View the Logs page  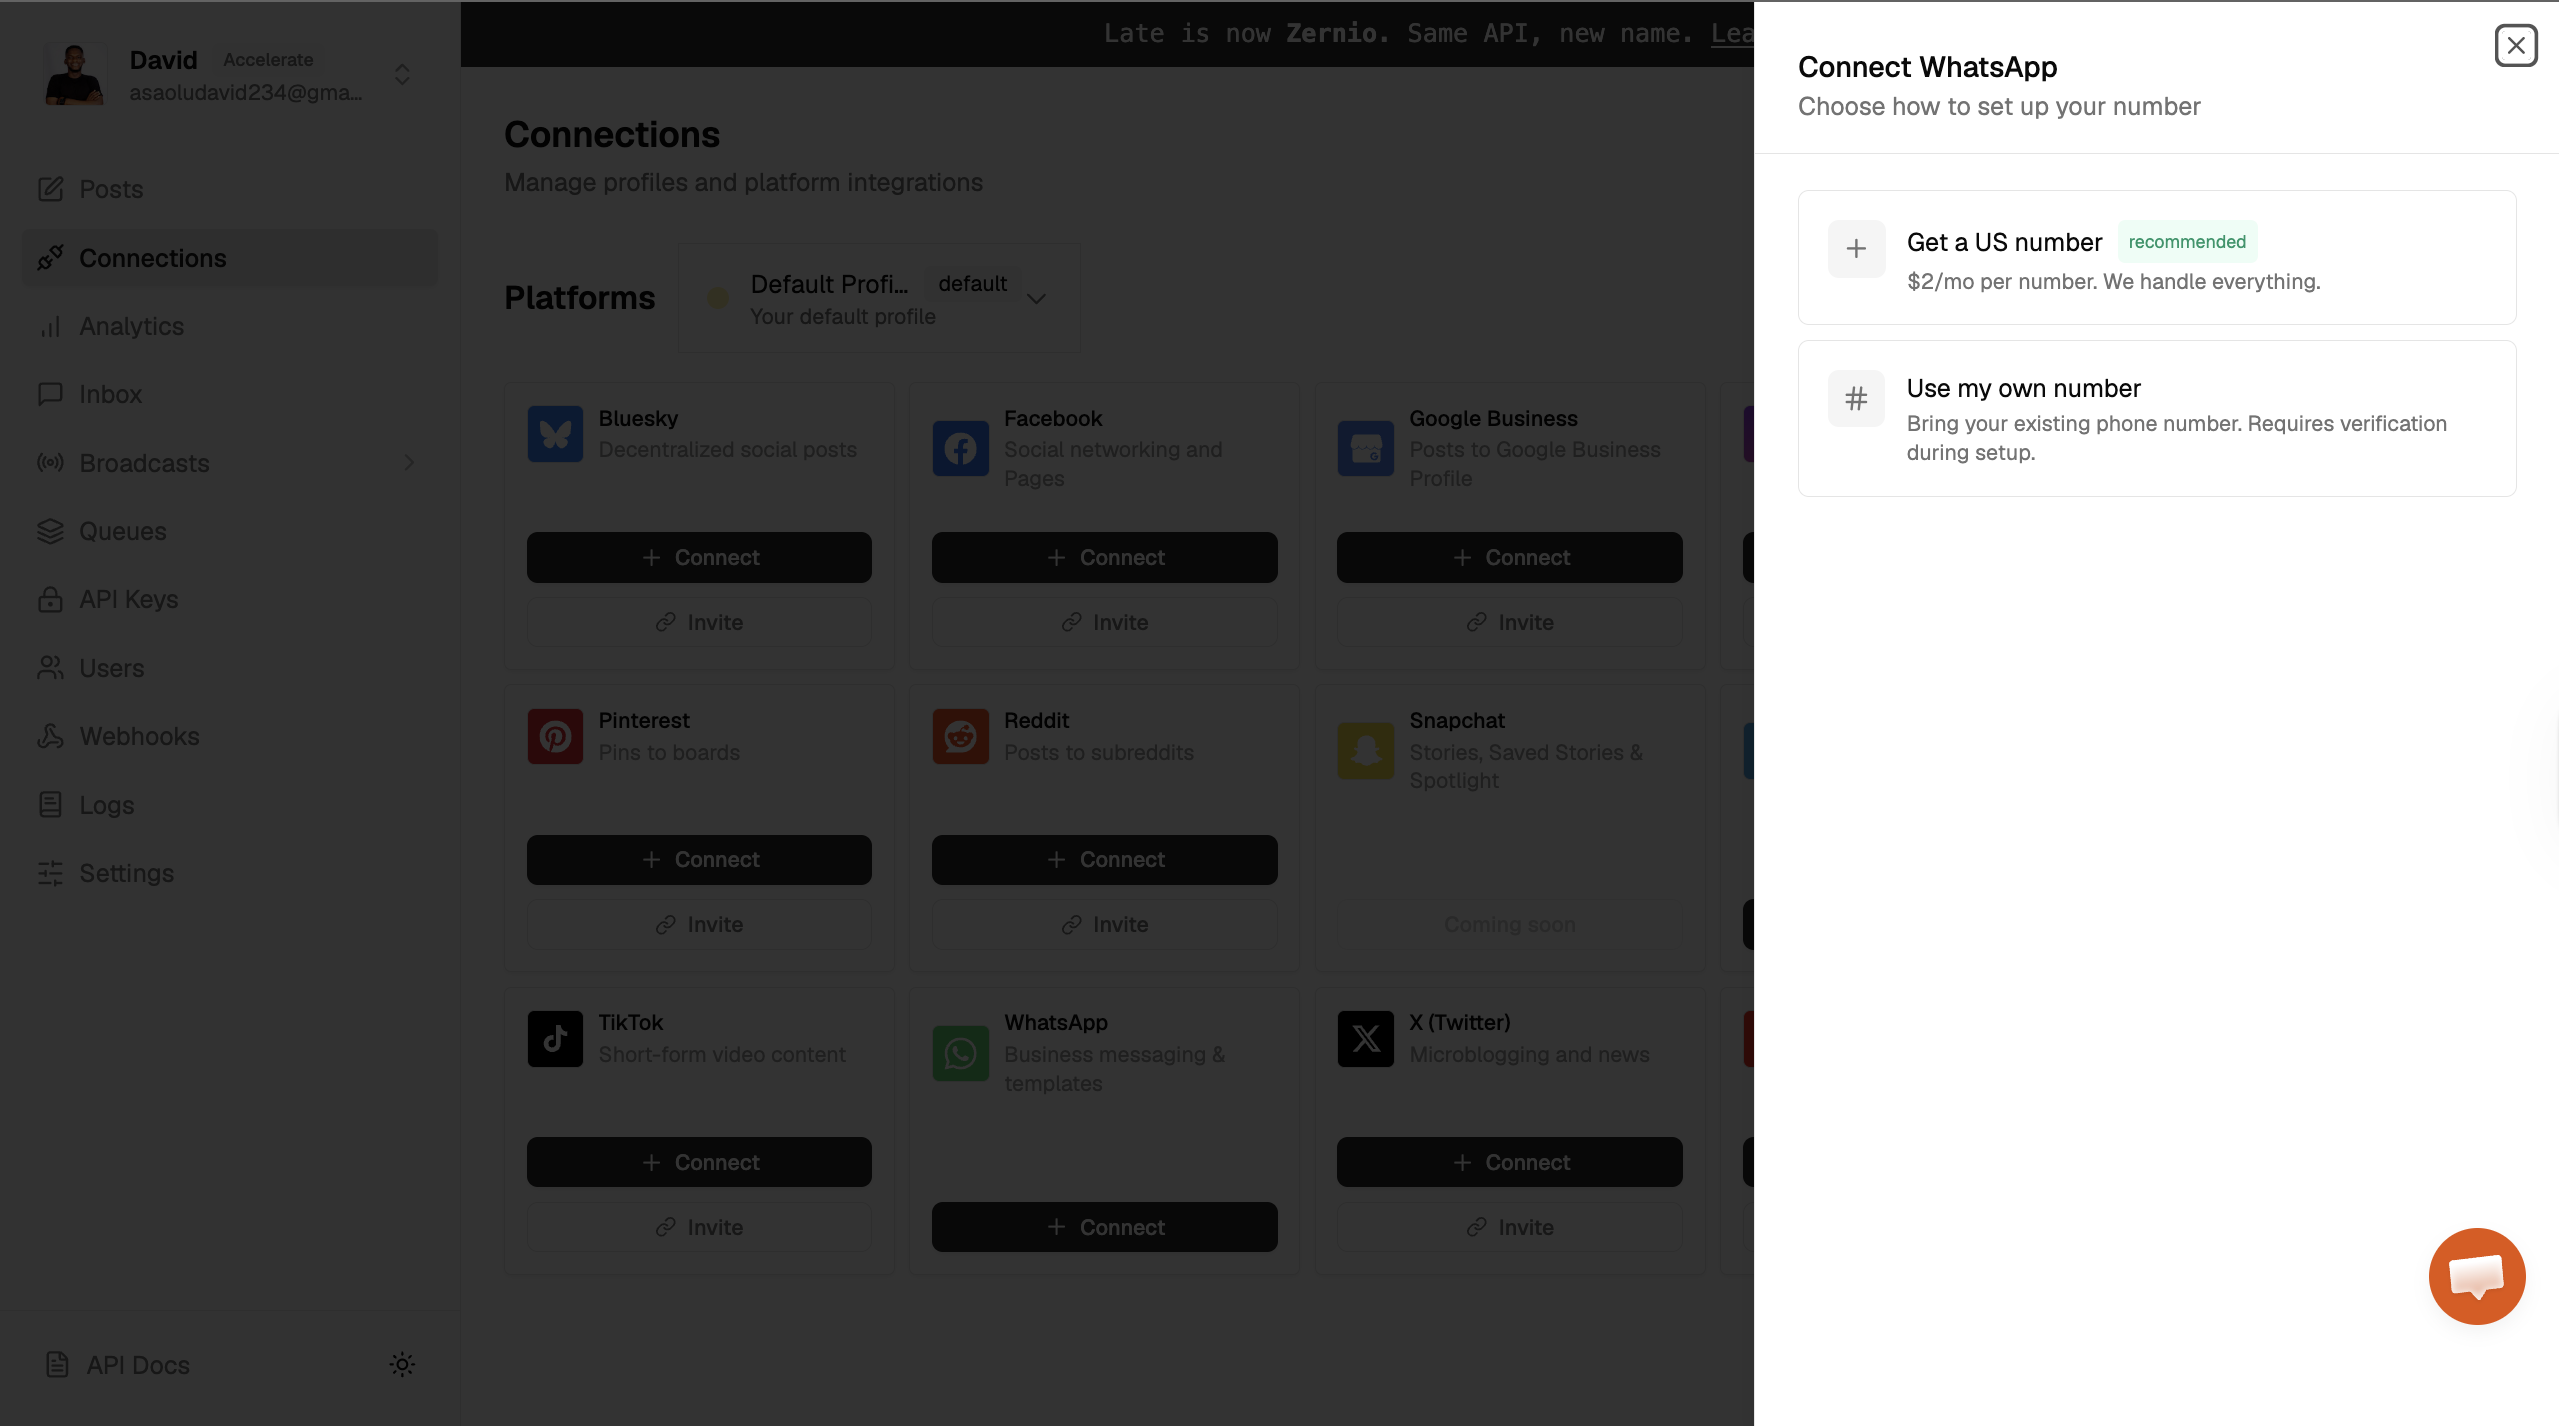click(x=106, y=804)
